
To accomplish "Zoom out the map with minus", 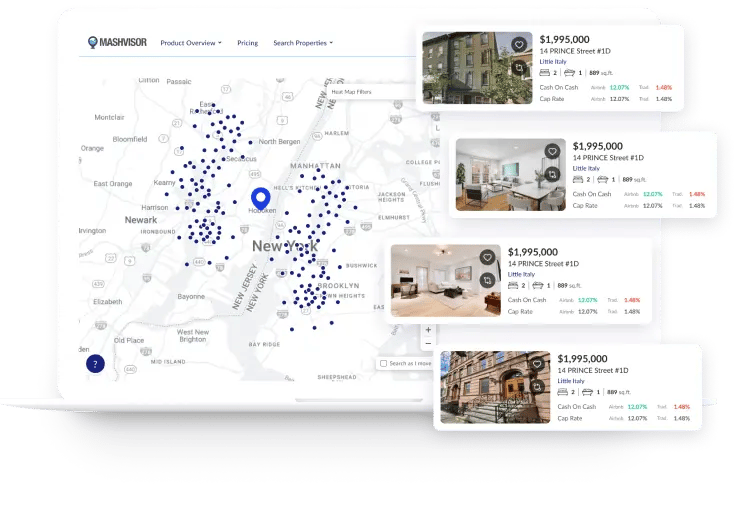I will pos(428,344).
